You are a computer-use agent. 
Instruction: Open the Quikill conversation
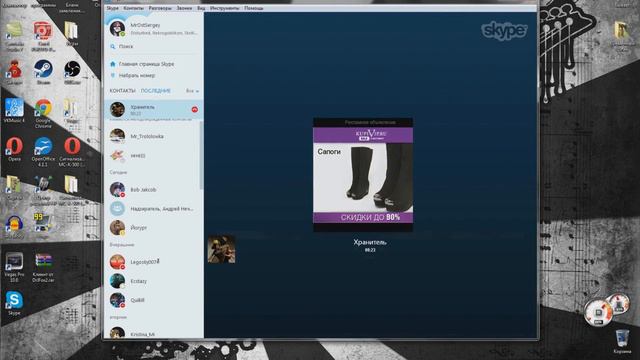click(x=153, y=300)
